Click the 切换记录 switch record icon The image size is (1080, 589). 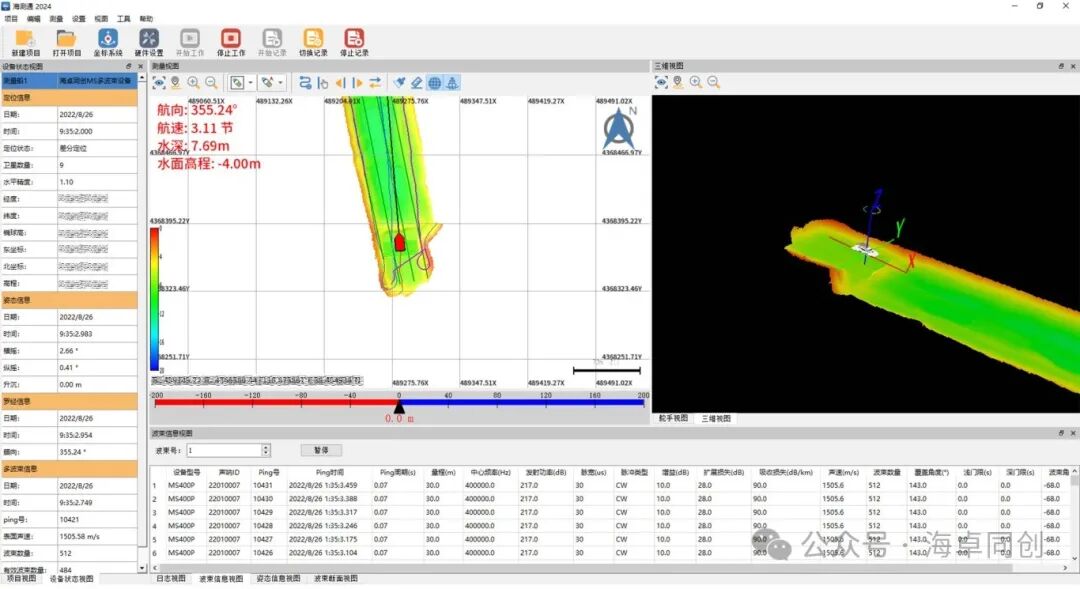point(313,41)
